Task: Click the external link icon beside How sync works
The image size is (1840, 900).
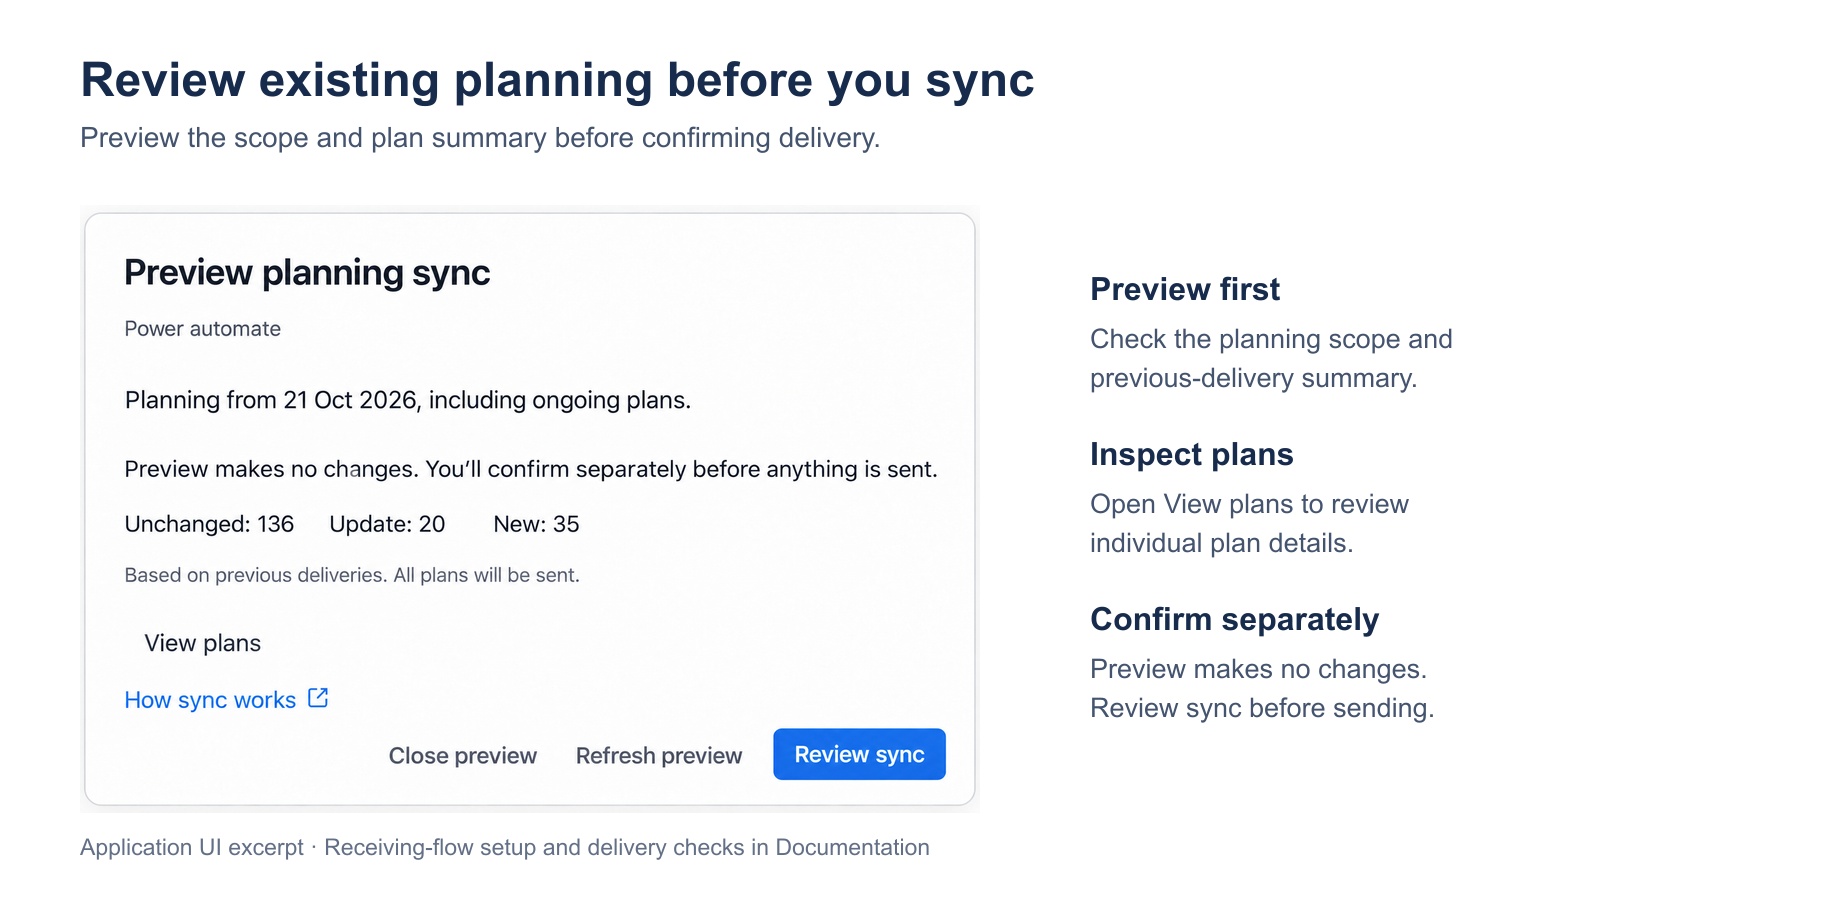Action: 318,698
